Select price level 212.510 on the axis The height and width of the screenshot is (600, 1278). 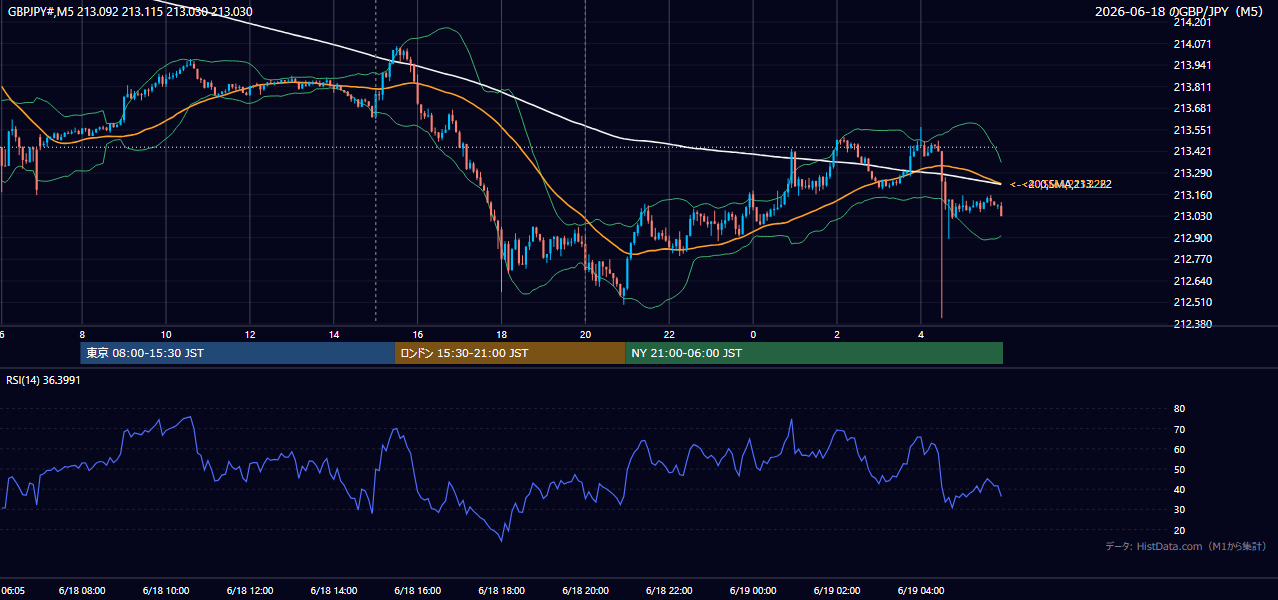(1192, 302)
